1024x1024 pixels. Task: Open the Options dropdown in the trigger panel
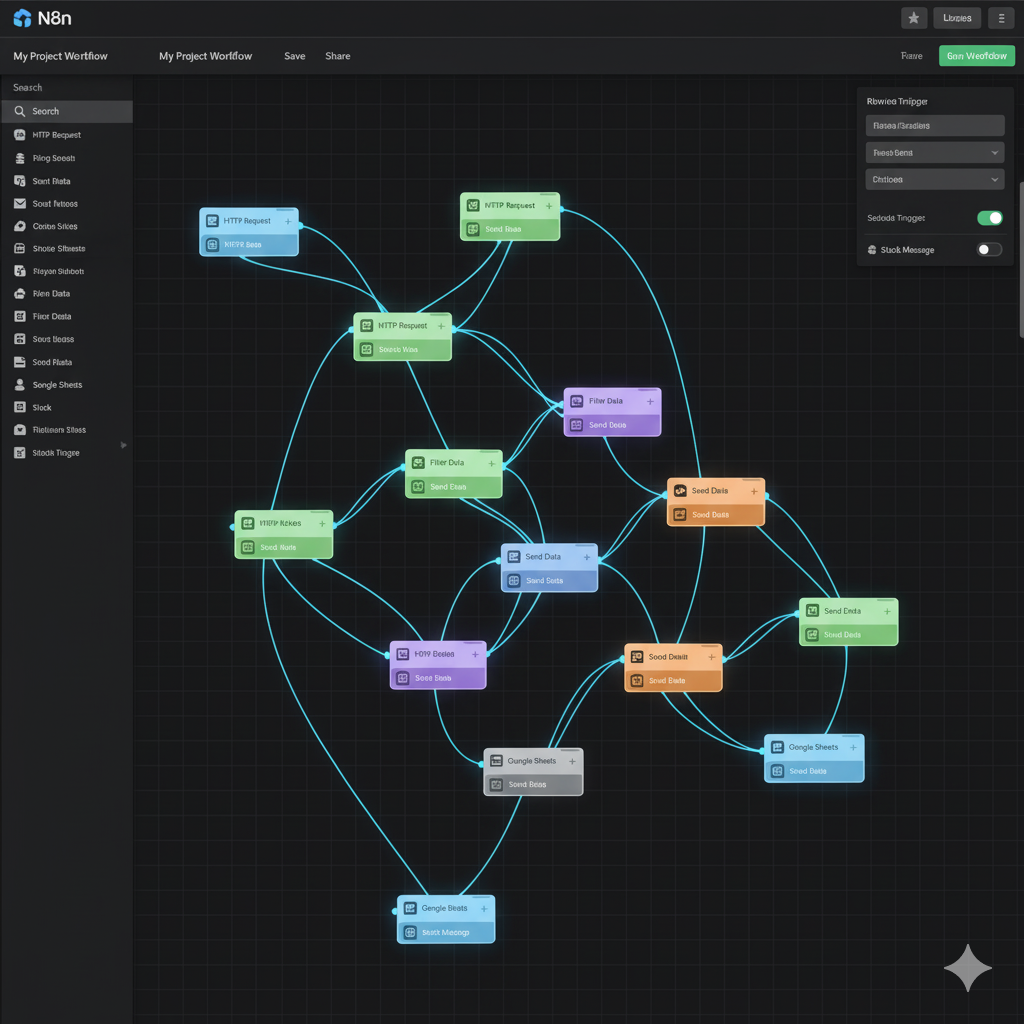[x=934, y=179]
